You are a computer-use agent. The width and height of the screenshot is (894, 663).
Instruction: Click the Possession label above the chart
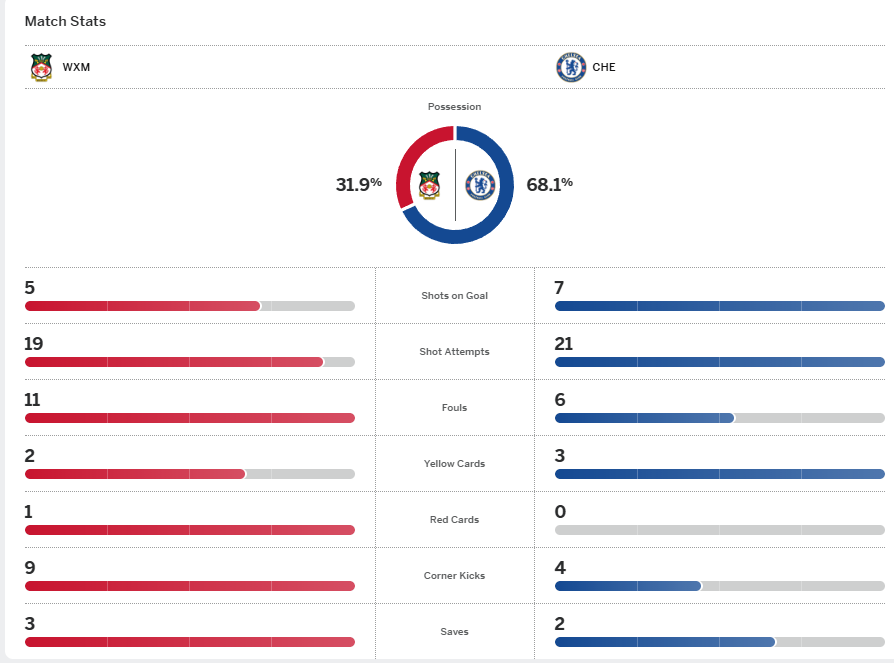click(454, 107)
